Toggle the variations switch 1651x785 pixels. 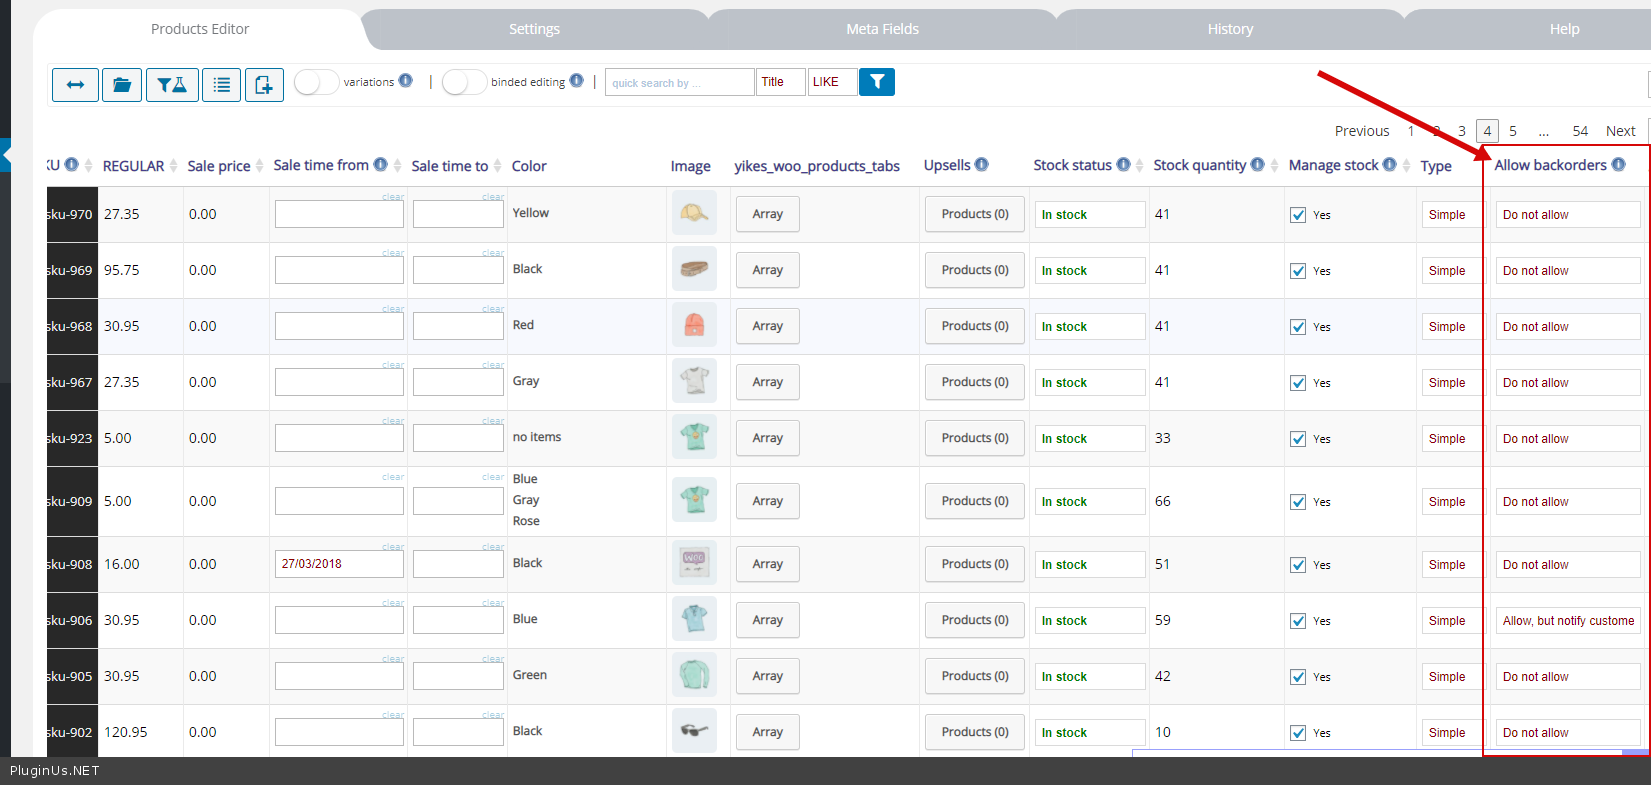[316, 82]
